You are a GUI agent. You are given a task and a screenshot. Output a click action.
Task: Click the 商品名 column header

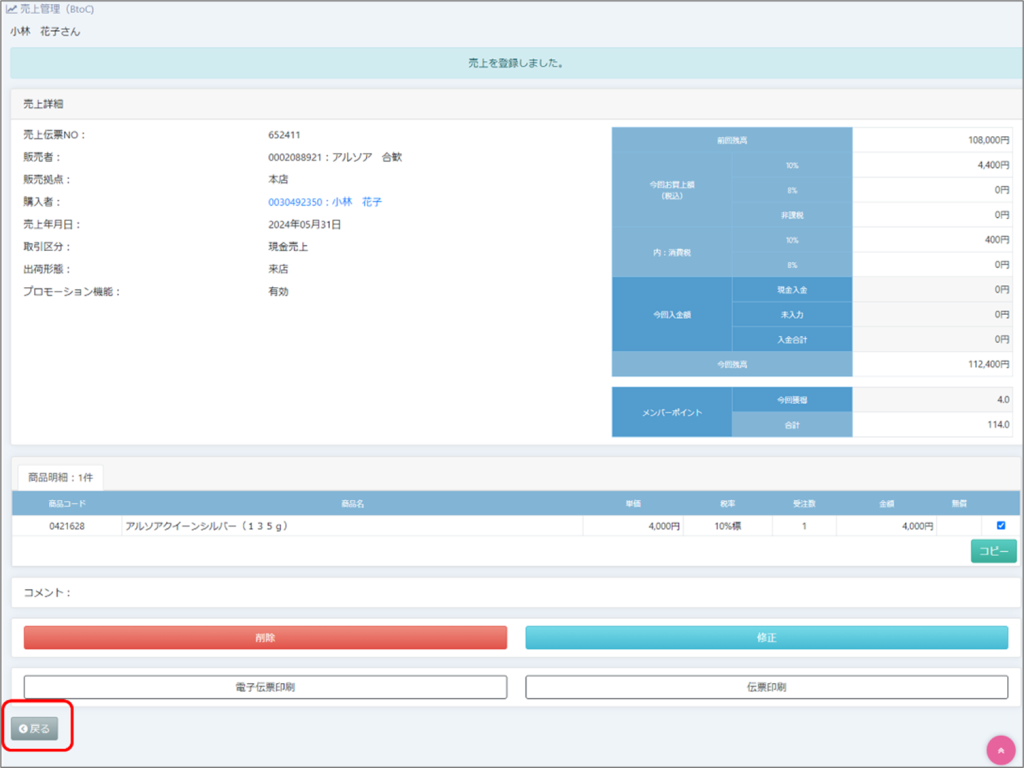(352, 504)
